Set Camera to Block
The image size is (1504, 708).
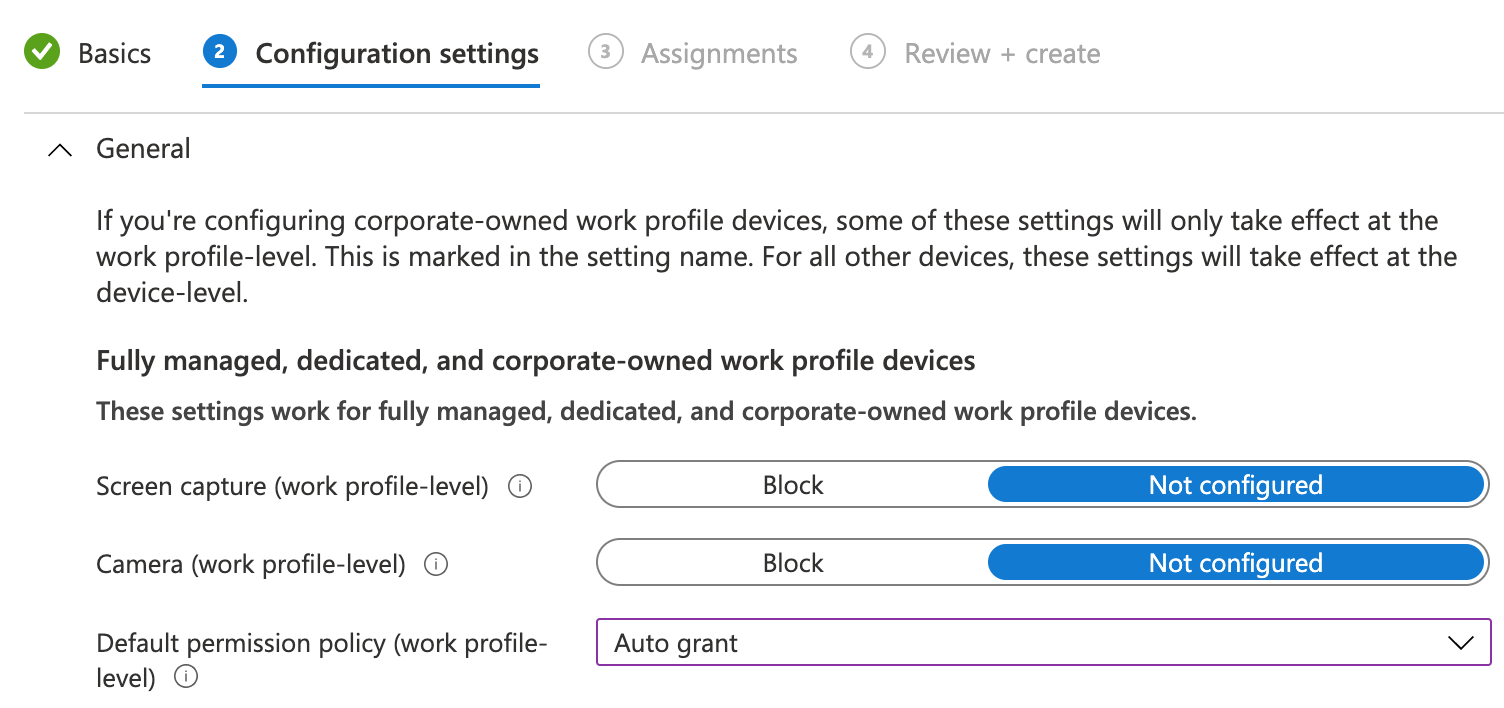[x=793, y=563]
